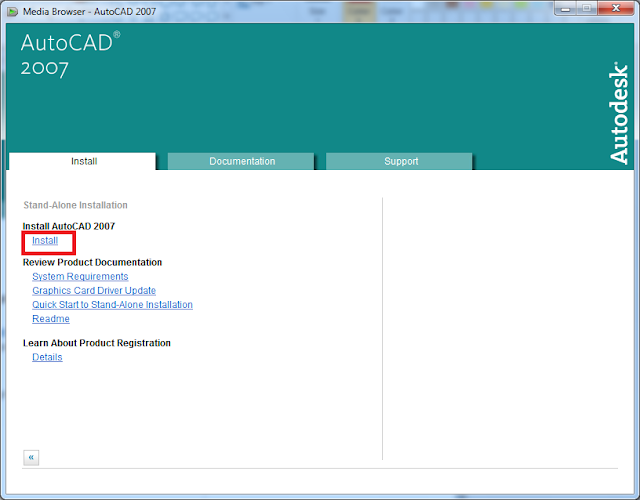This screenshot has width=640, height=500.
Task: Click the Install AutoCAD 2007 heading
Action: [x=69, y=226]
